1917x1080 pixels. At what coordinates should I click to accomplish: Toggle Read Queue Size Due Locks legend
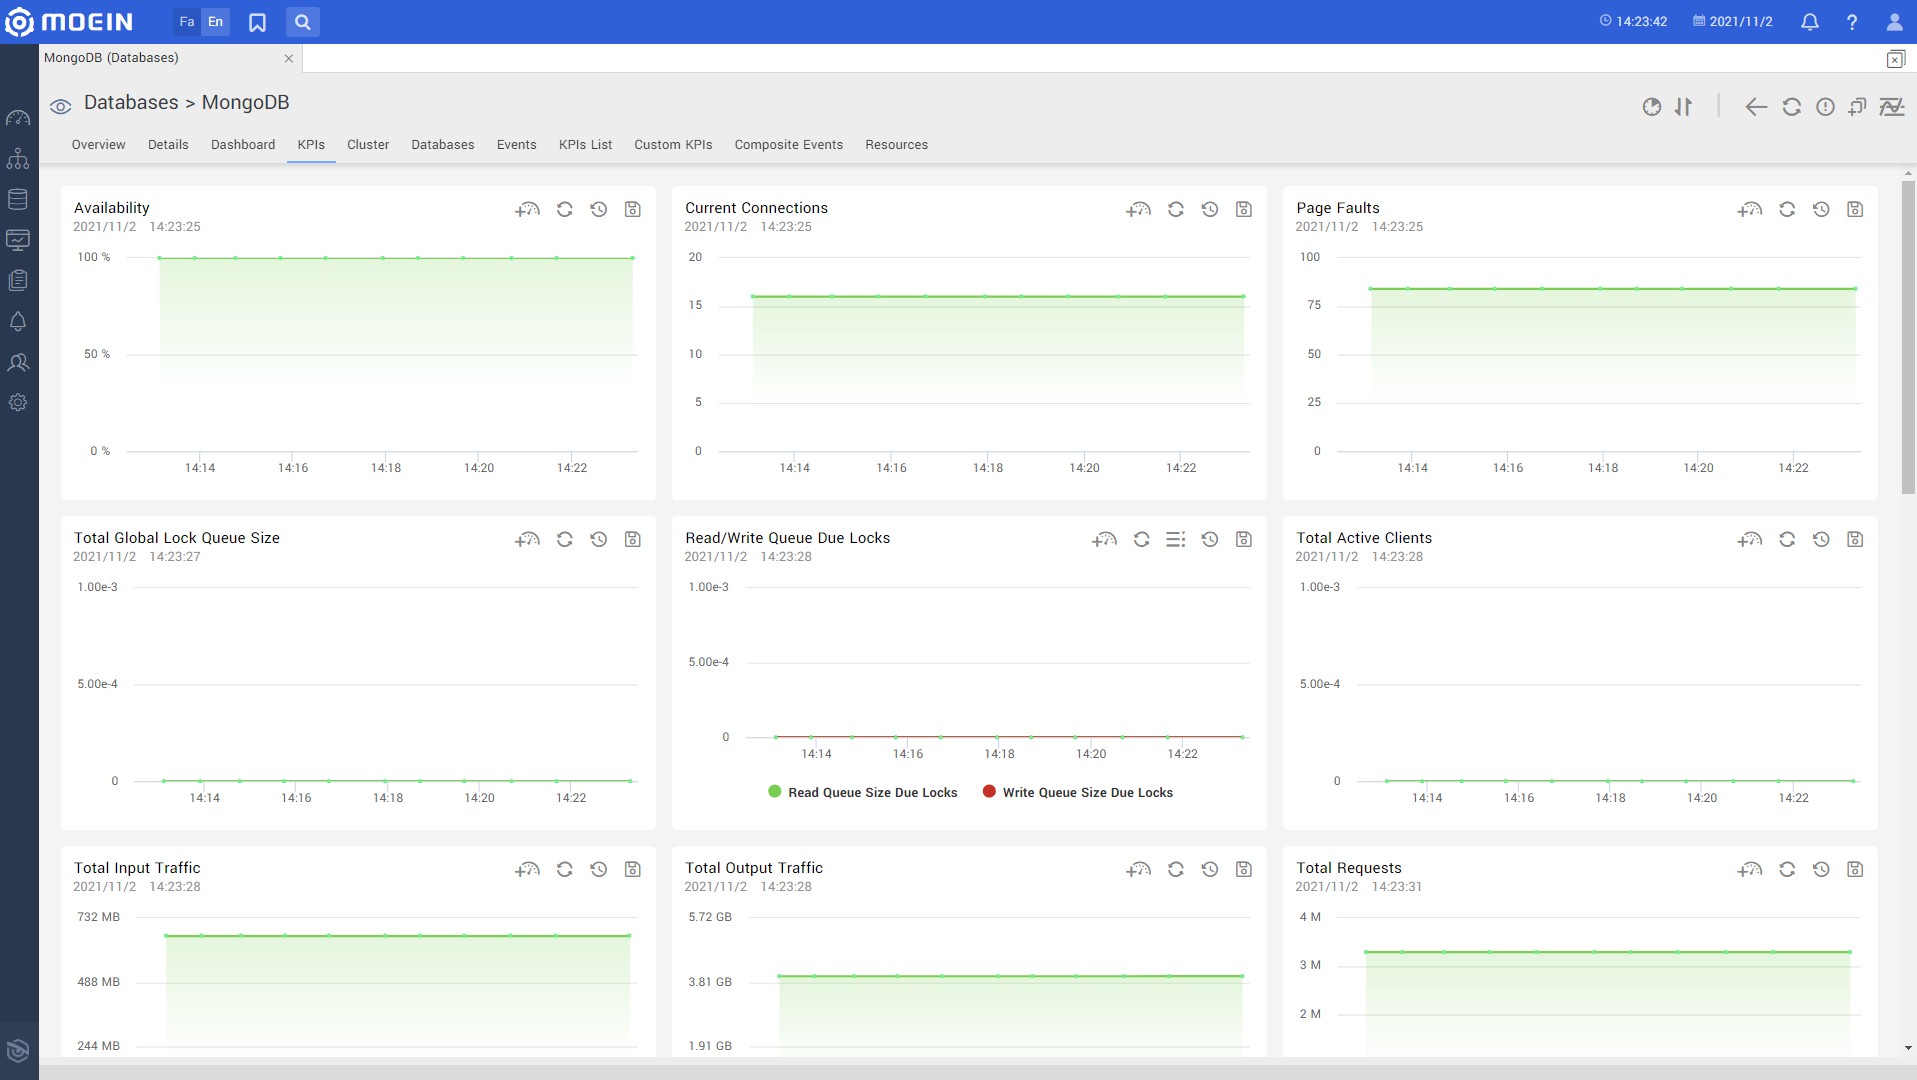point(862,792)
